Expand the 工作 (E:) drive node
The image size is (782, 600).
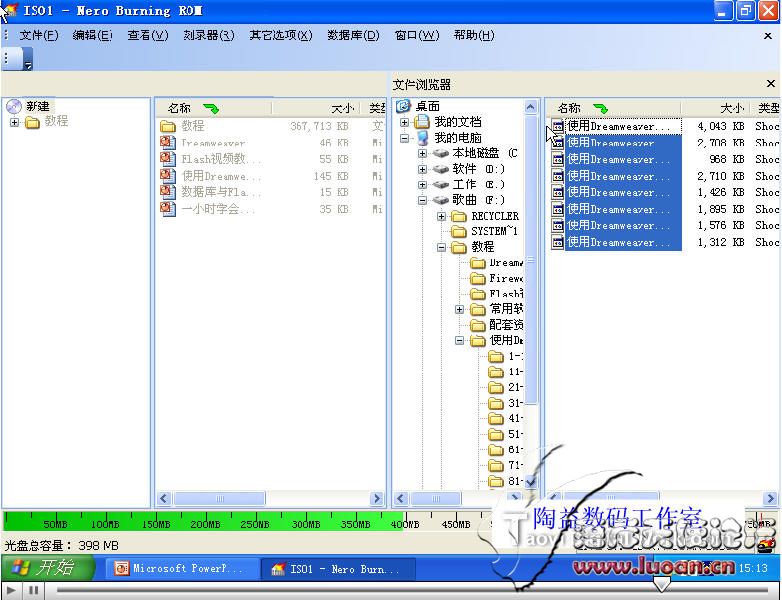click(422, 185)
